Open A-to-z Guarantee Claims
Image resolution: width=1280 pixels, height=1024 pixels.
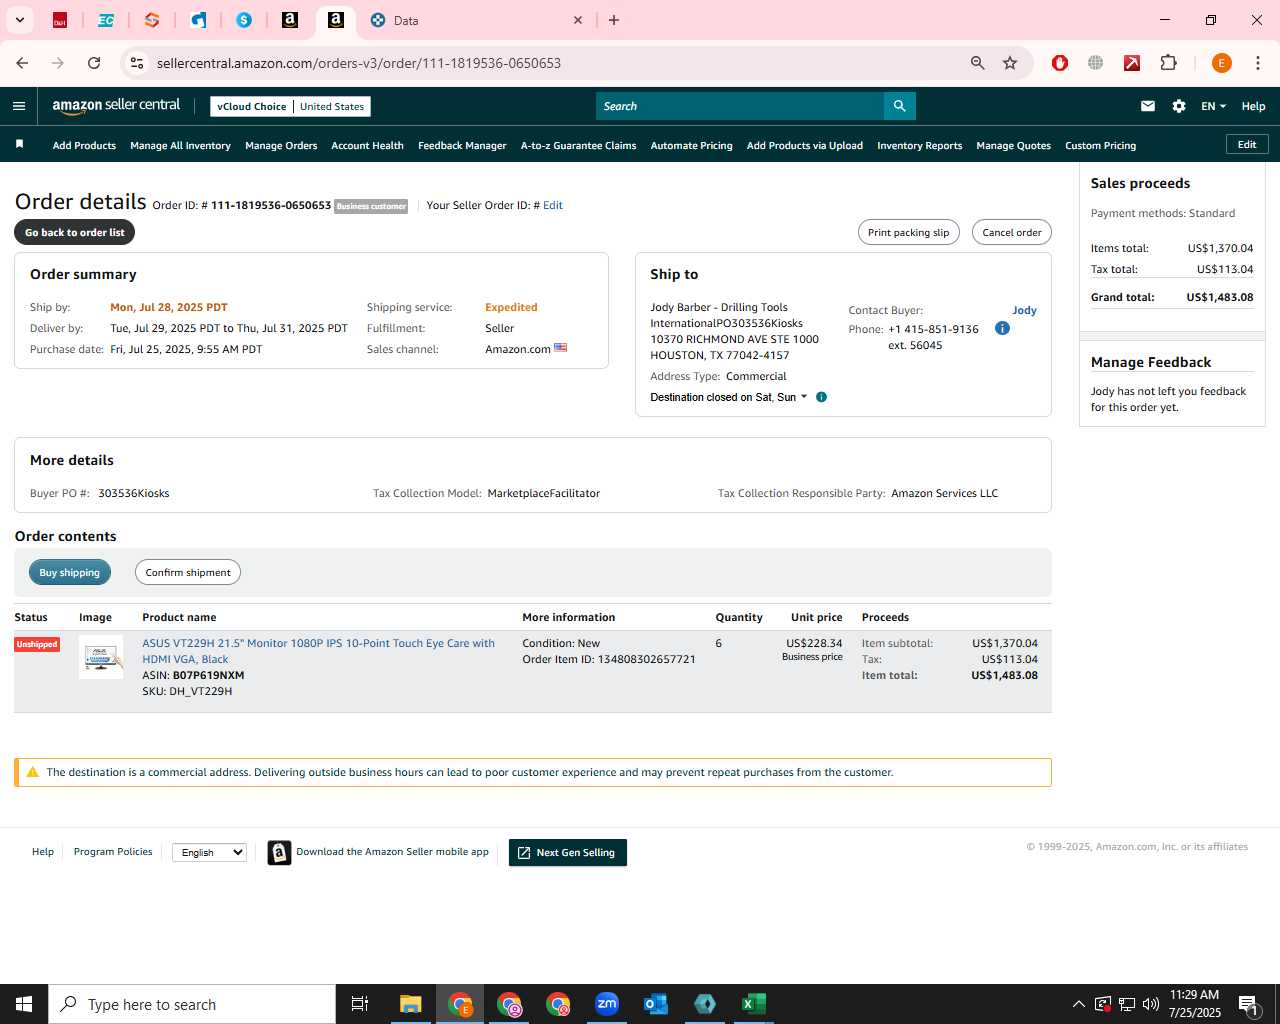578,145
